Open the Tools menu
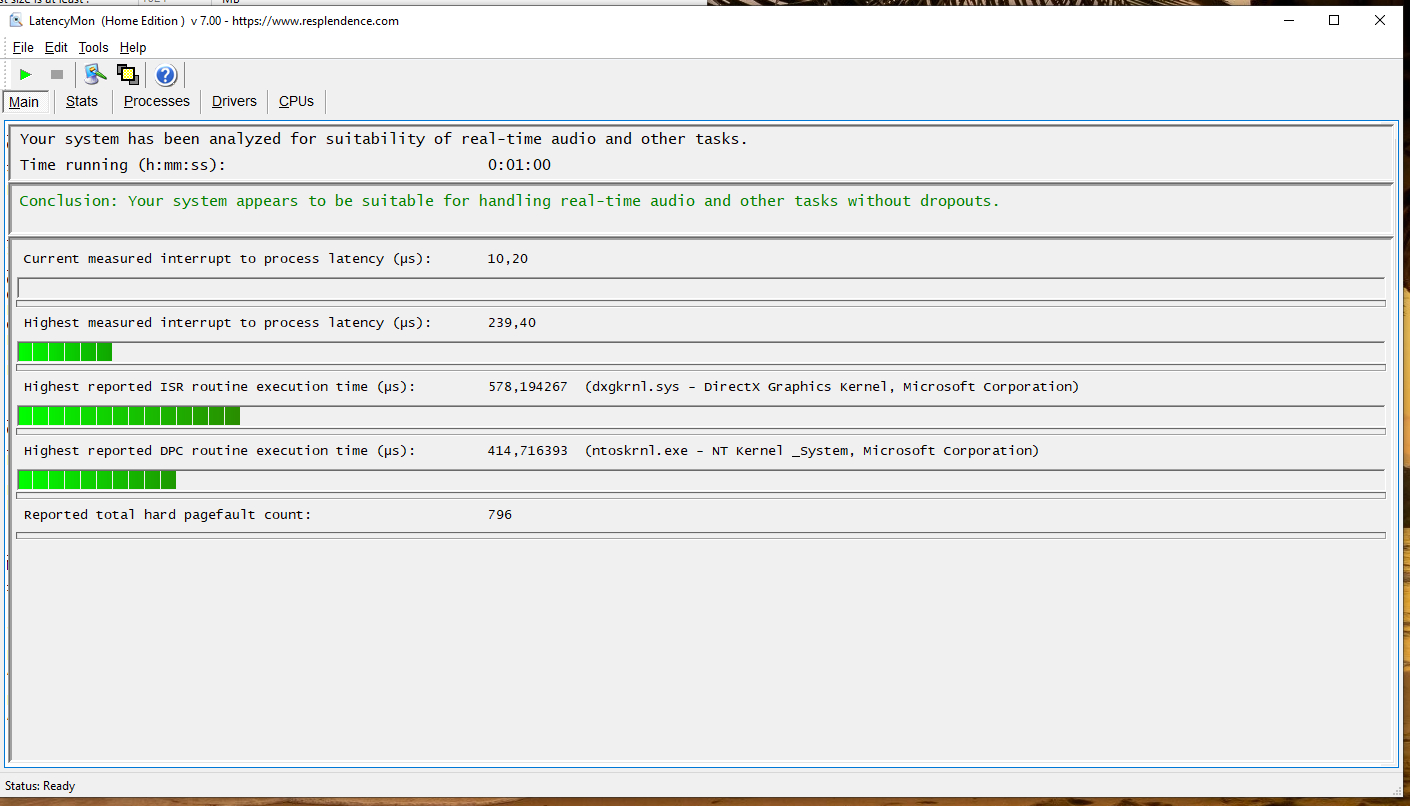This screenshot has width=1410, height=806. point(93,47)
